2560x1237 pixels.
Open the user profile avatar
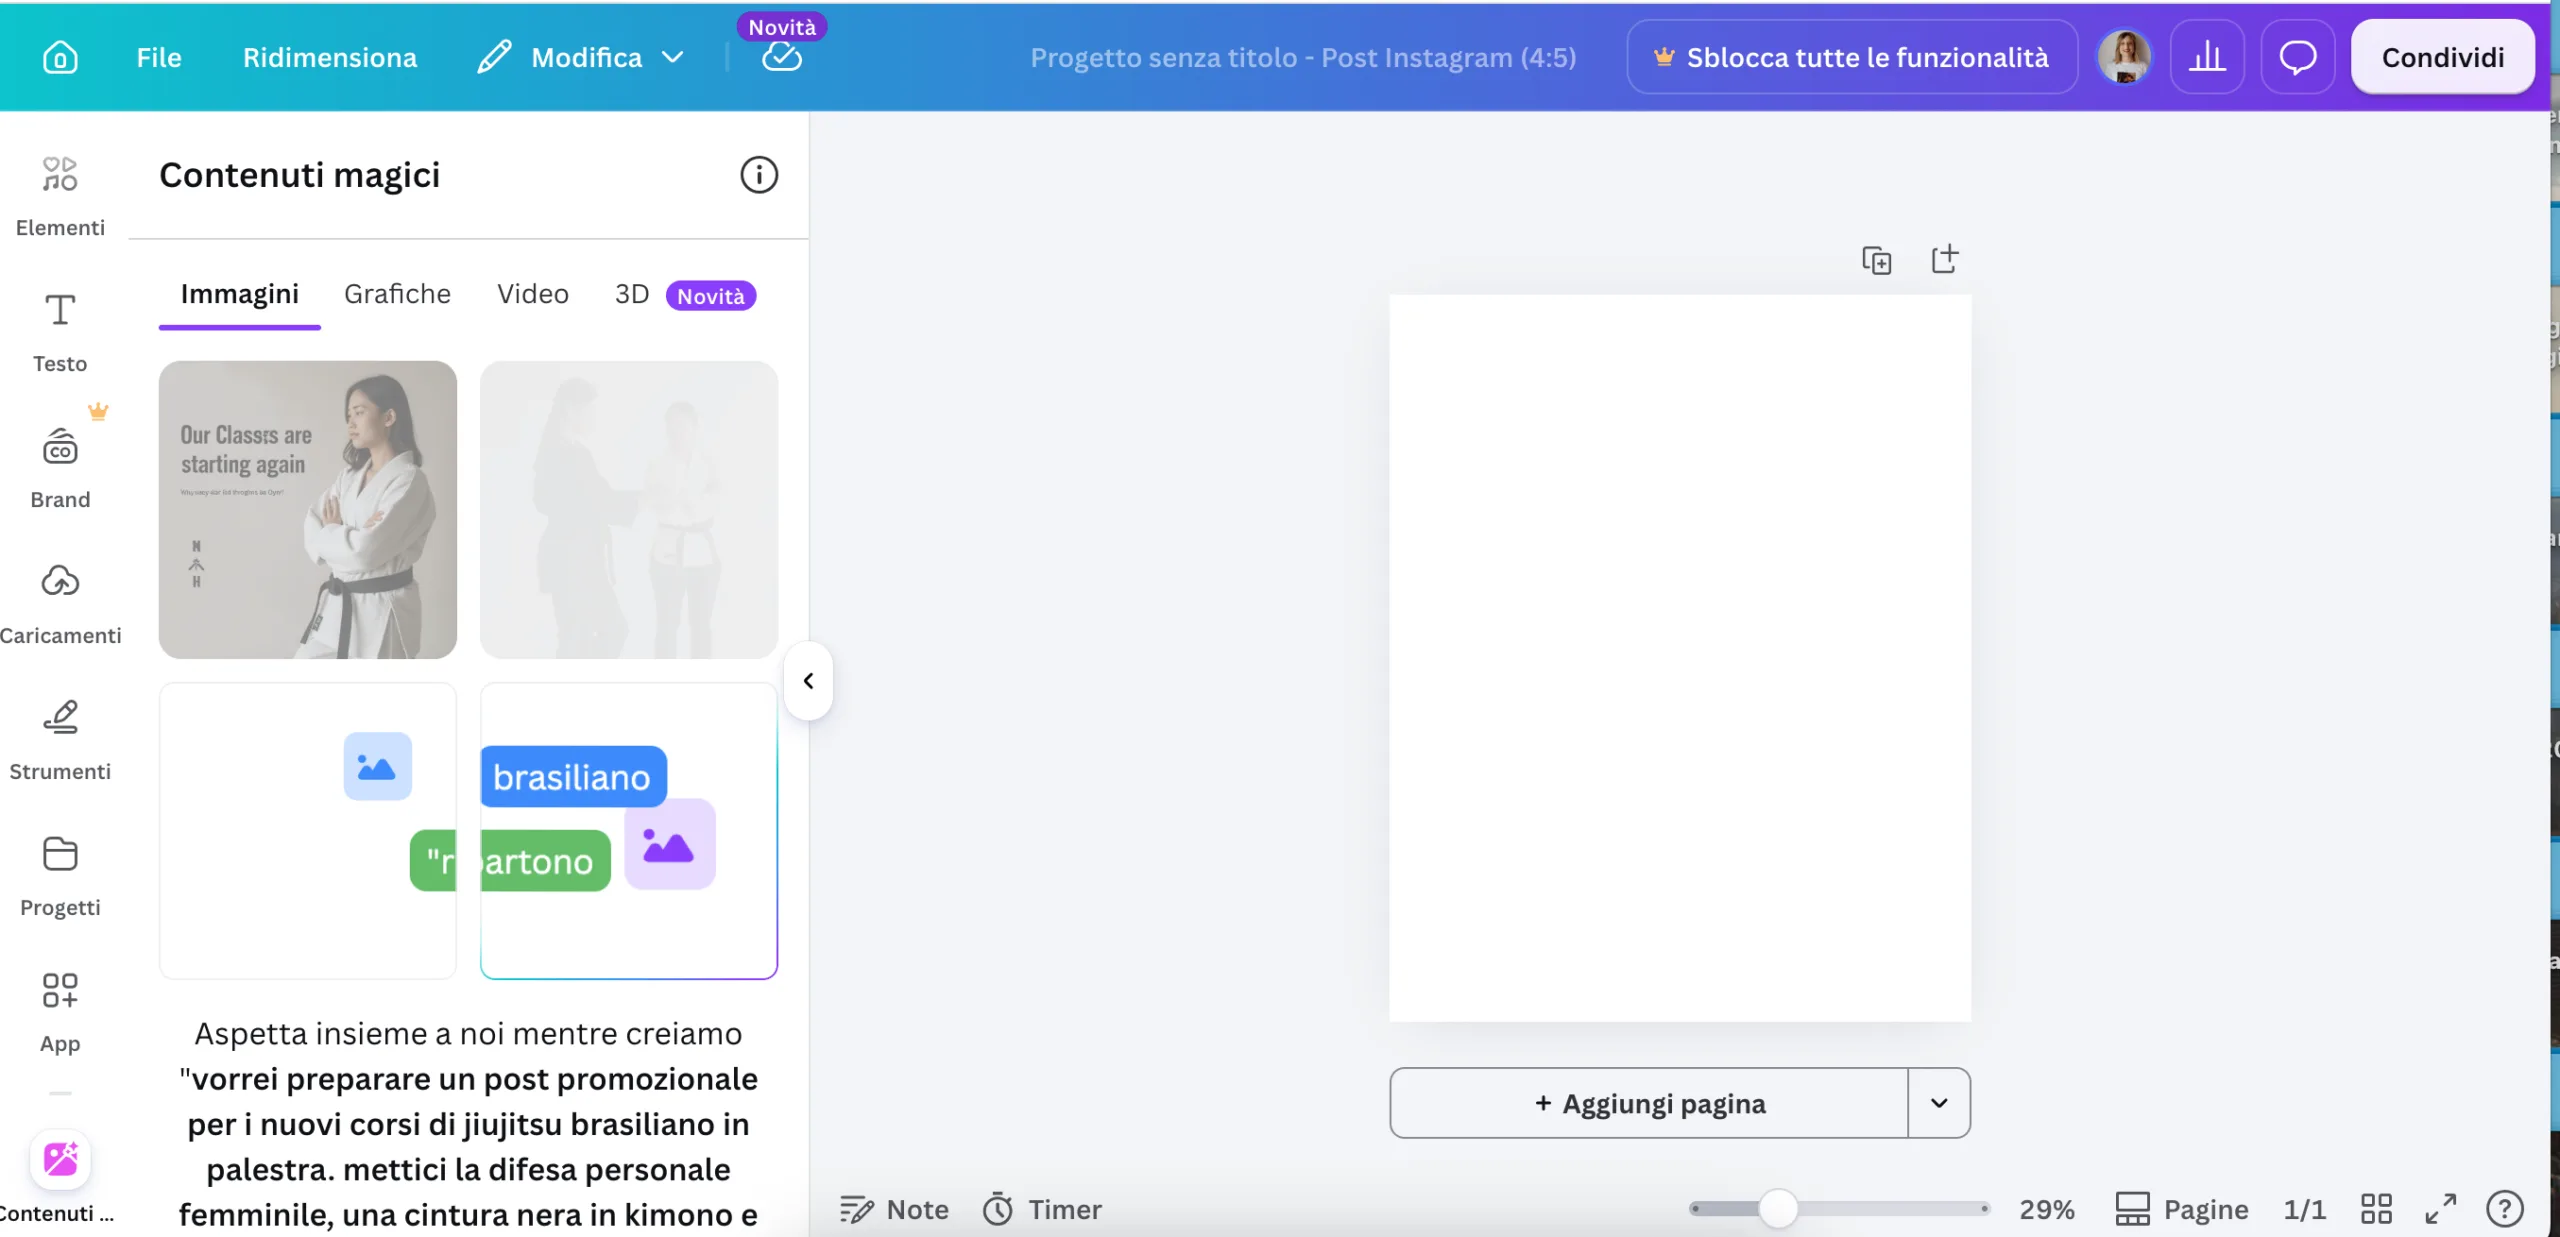(x=2125, y=57)
